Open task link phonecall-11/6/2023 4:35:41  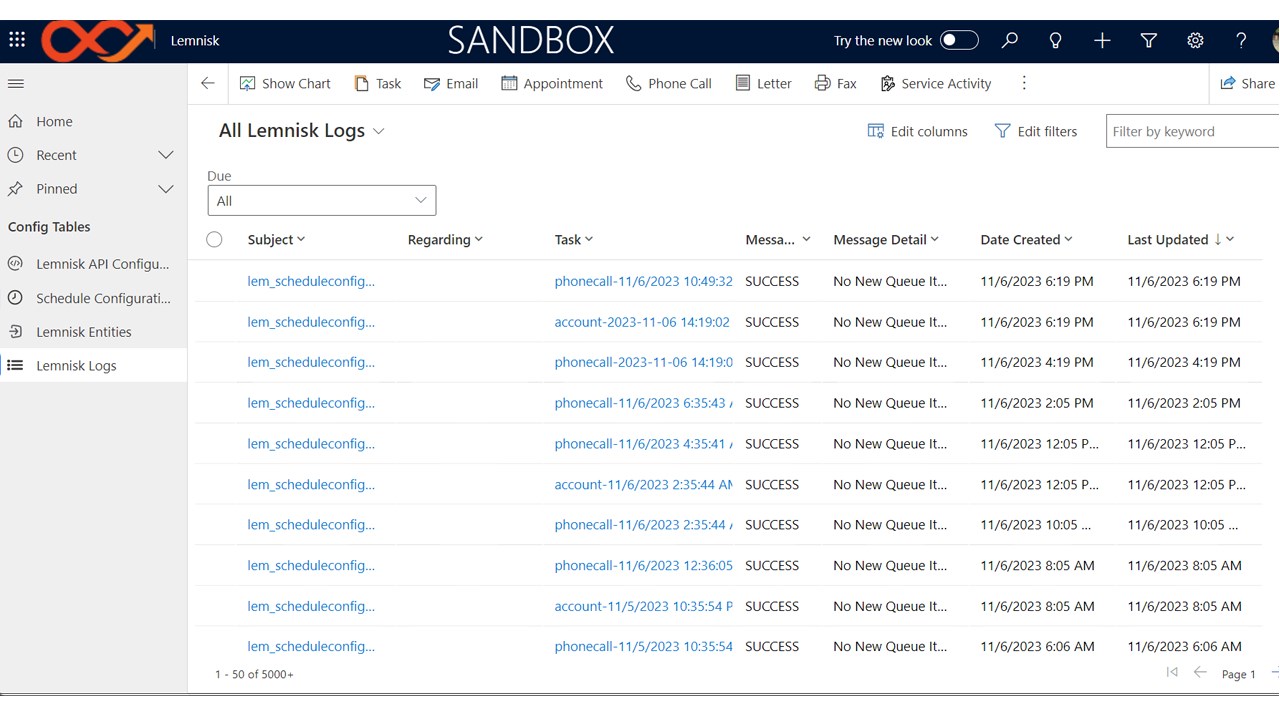(644, 444)
